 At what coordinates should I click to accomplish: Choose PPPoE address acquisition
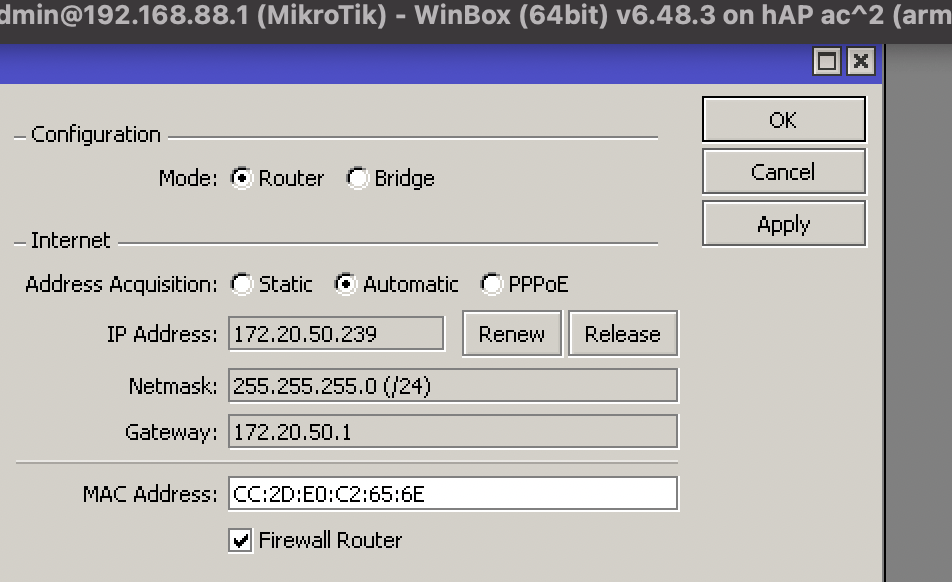[x=491, y=284]
